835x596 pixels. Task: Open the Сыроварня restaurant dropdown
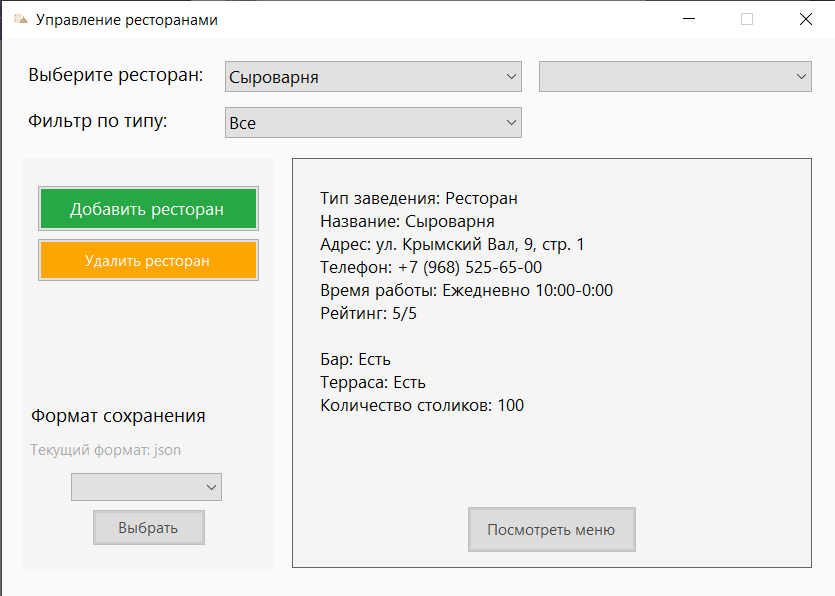(x=373, y=77)
